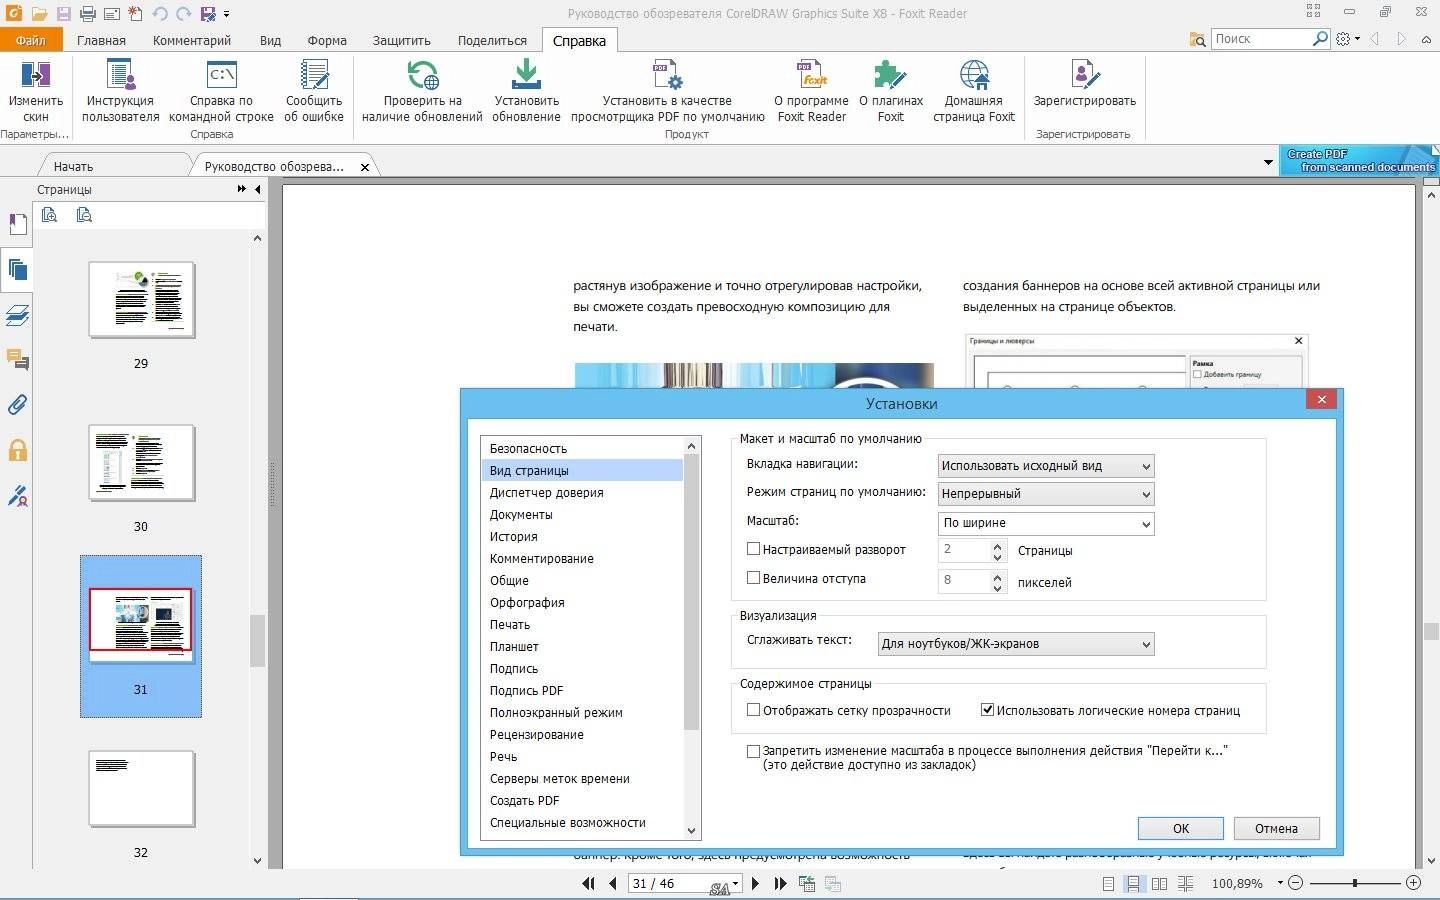
Task: Switch to the Защитить ribbon tab
Action: [402, 40]
